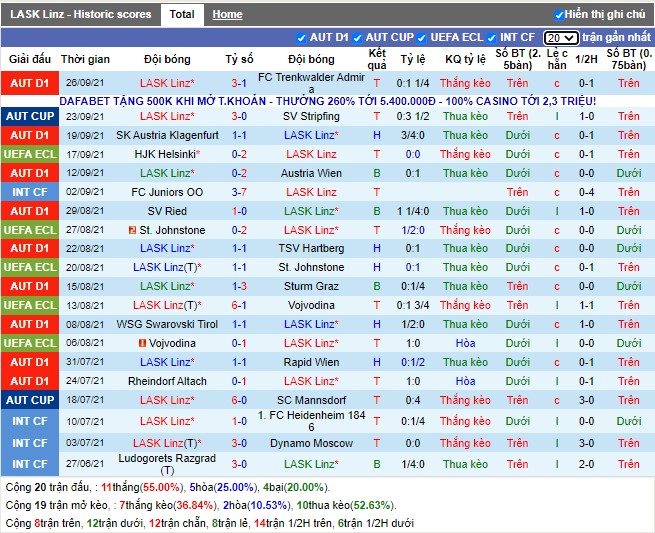
Task: Toggle the AUT CUP filter checkbox
Action: (356, 37)
